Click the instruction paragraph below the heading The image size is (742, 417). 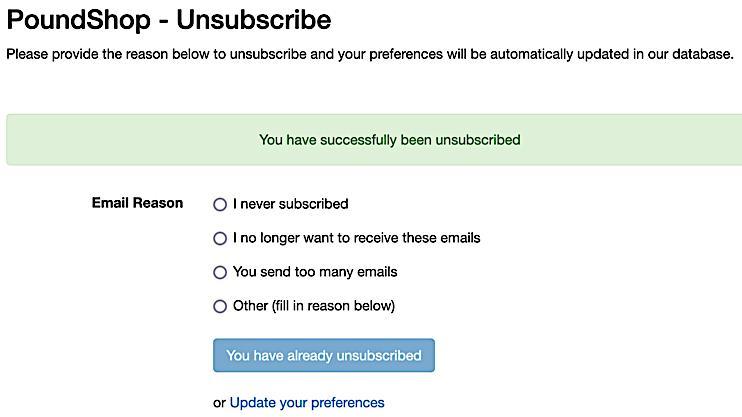click(370, 54)
